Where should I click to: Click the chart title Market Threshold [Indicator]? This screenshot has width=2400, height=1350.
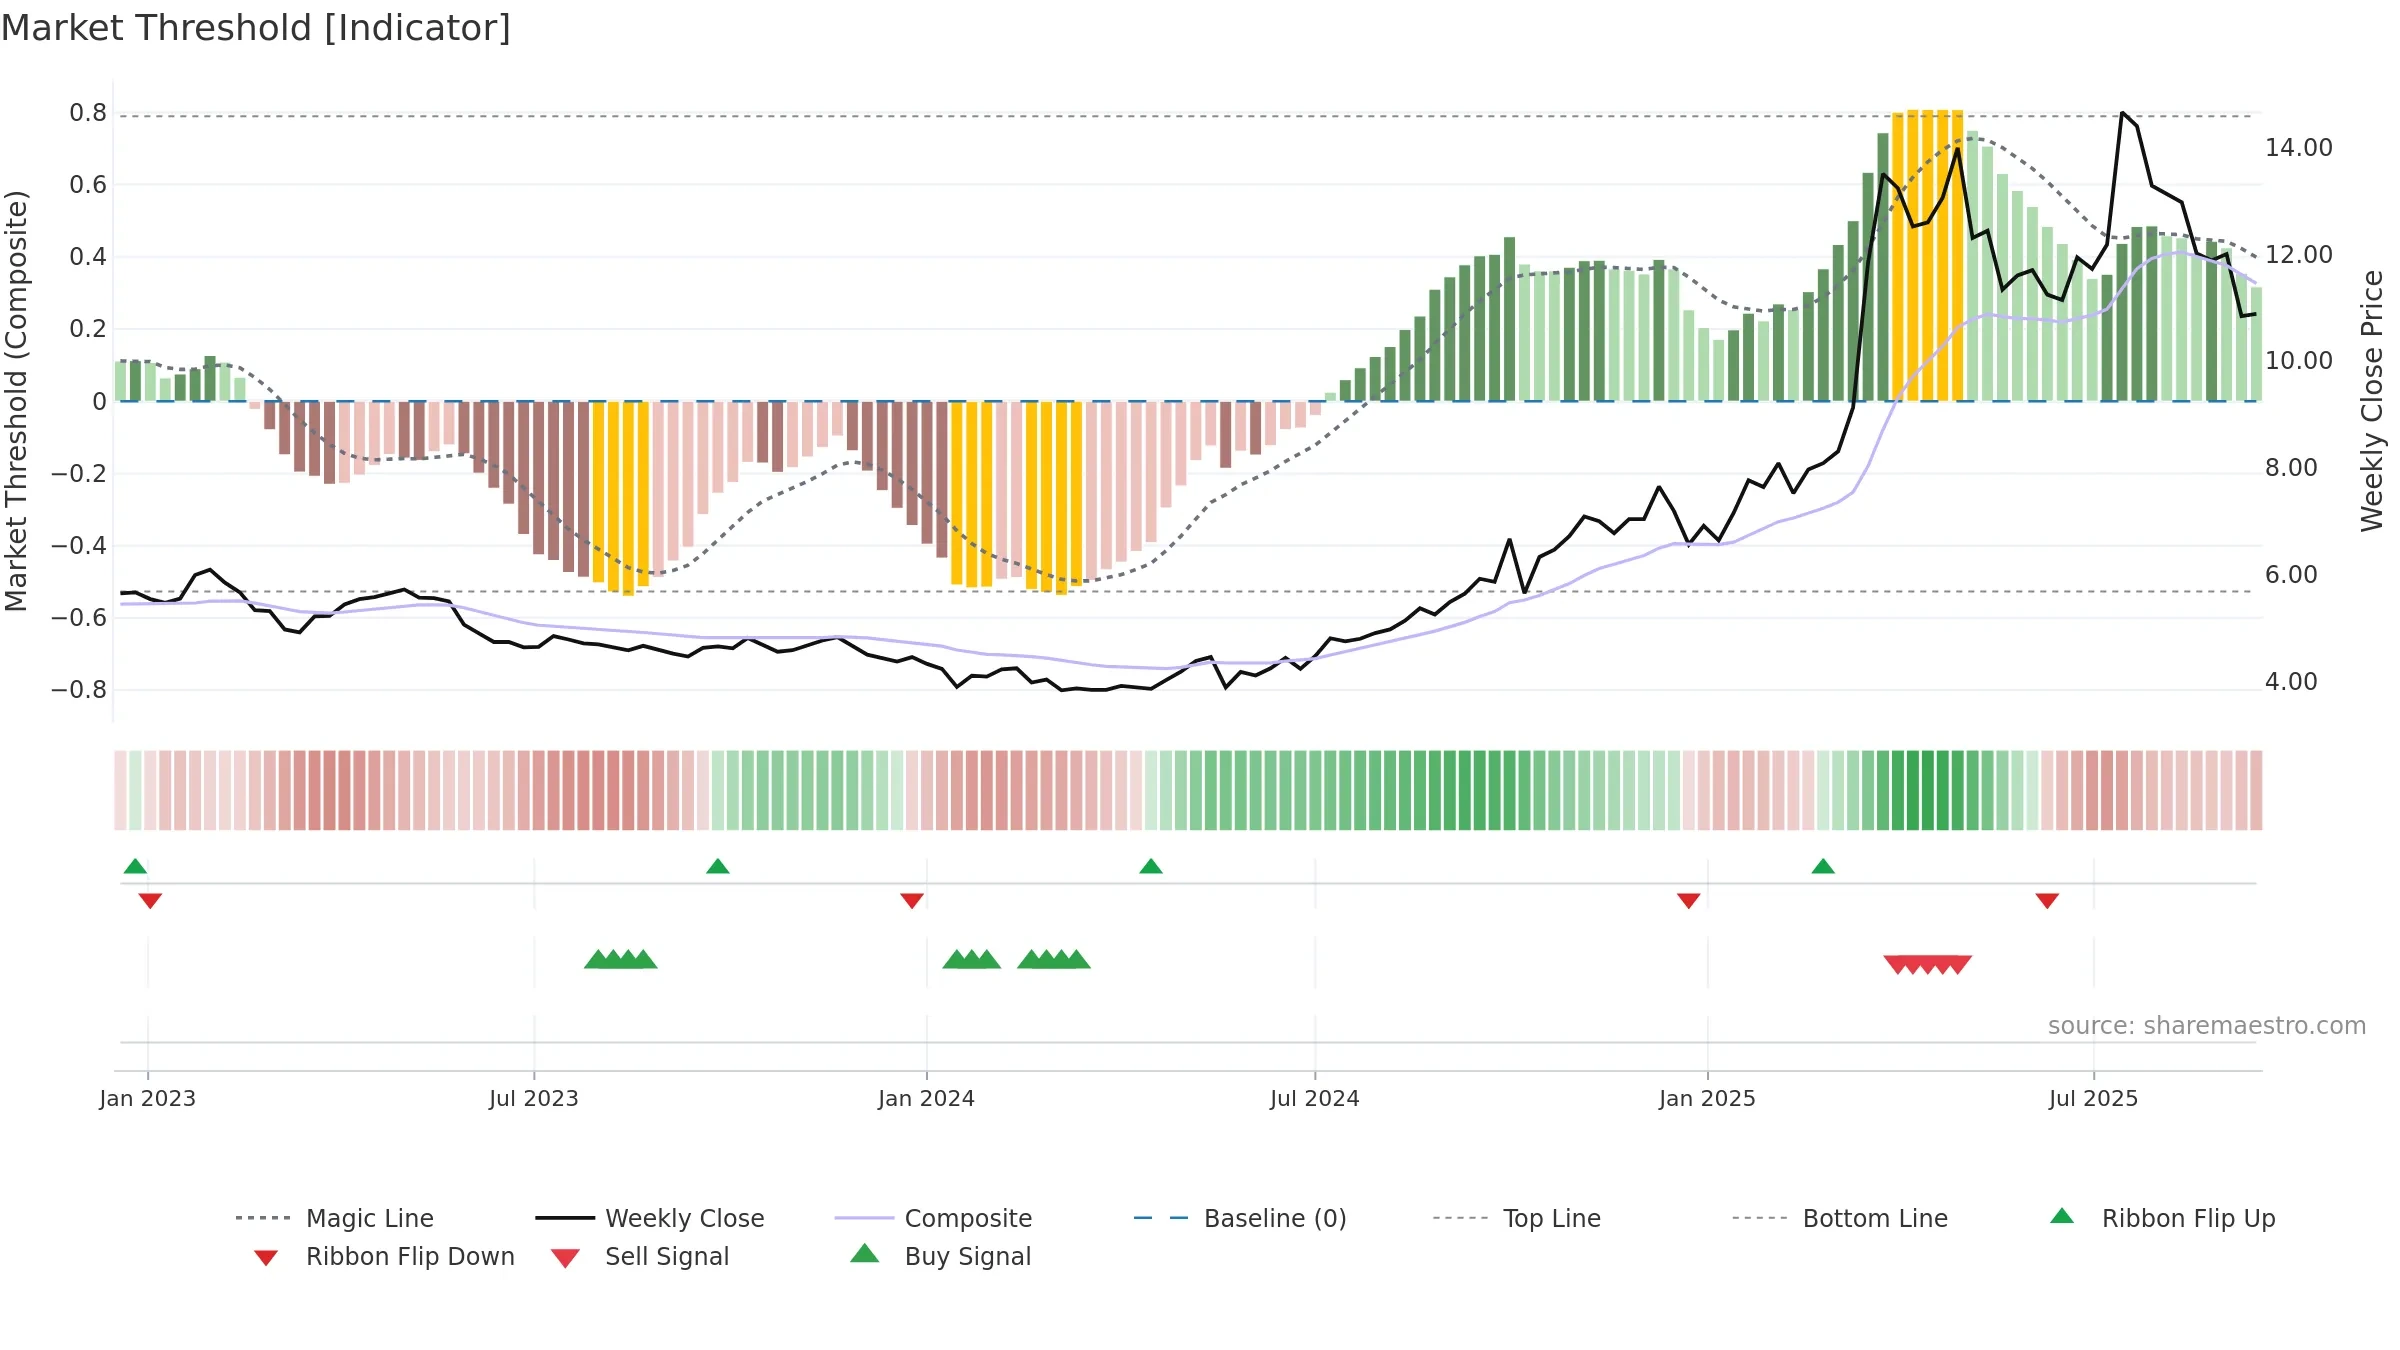256,28
